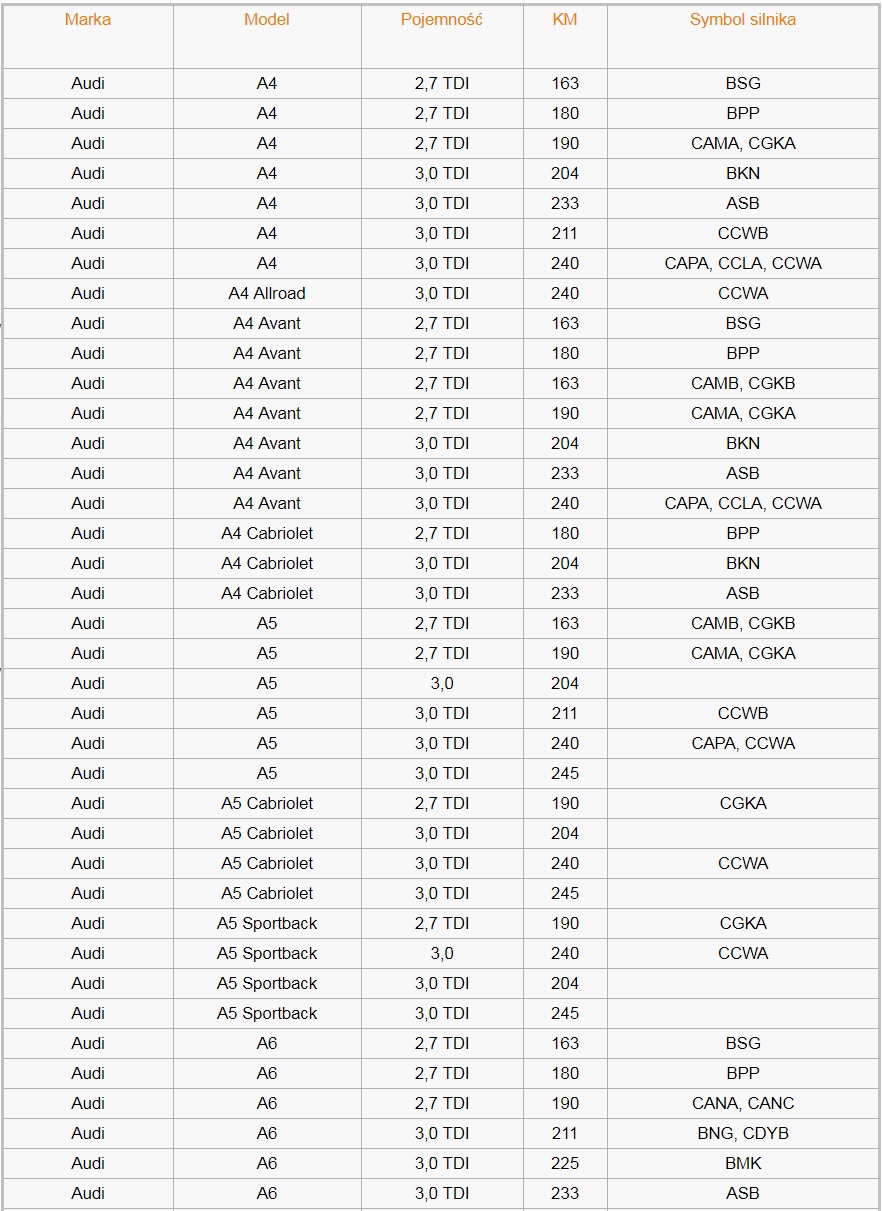The width and height of the screenshot is (883, 1211).
Task: Click the Model column header
Action: tap(267, 20)
